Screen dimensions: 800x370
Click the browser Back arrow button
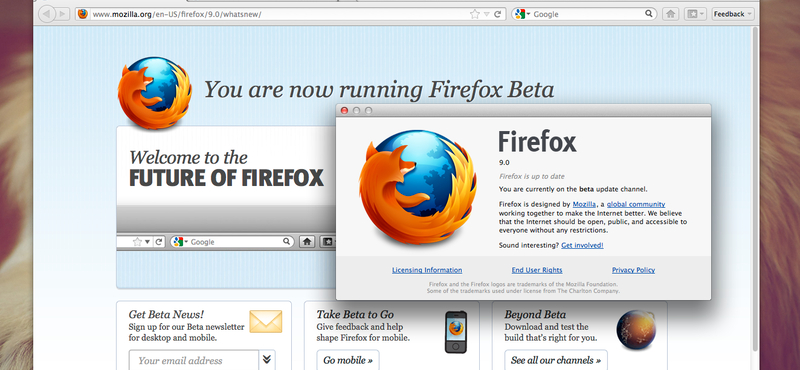click(46, 14)
